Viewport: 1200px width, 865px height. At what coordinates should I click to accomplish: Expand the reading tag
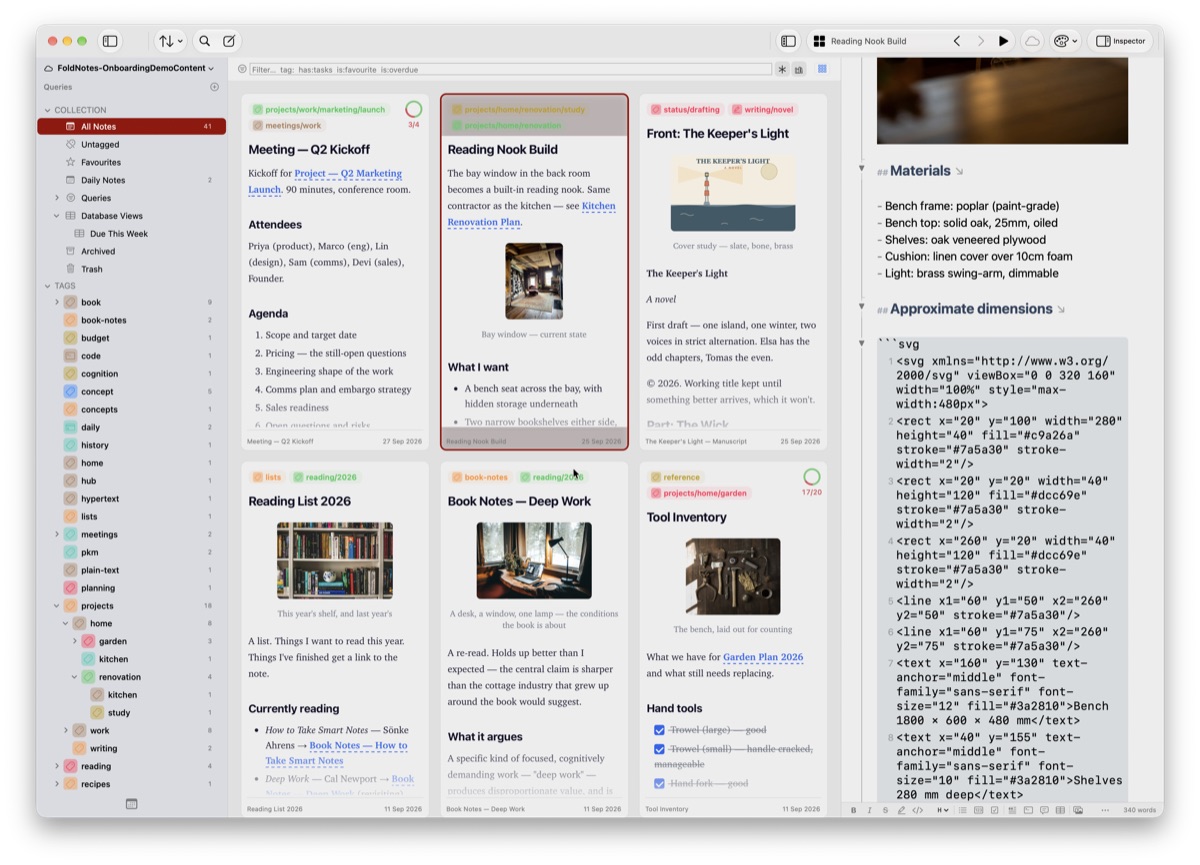tap(57, 766)
